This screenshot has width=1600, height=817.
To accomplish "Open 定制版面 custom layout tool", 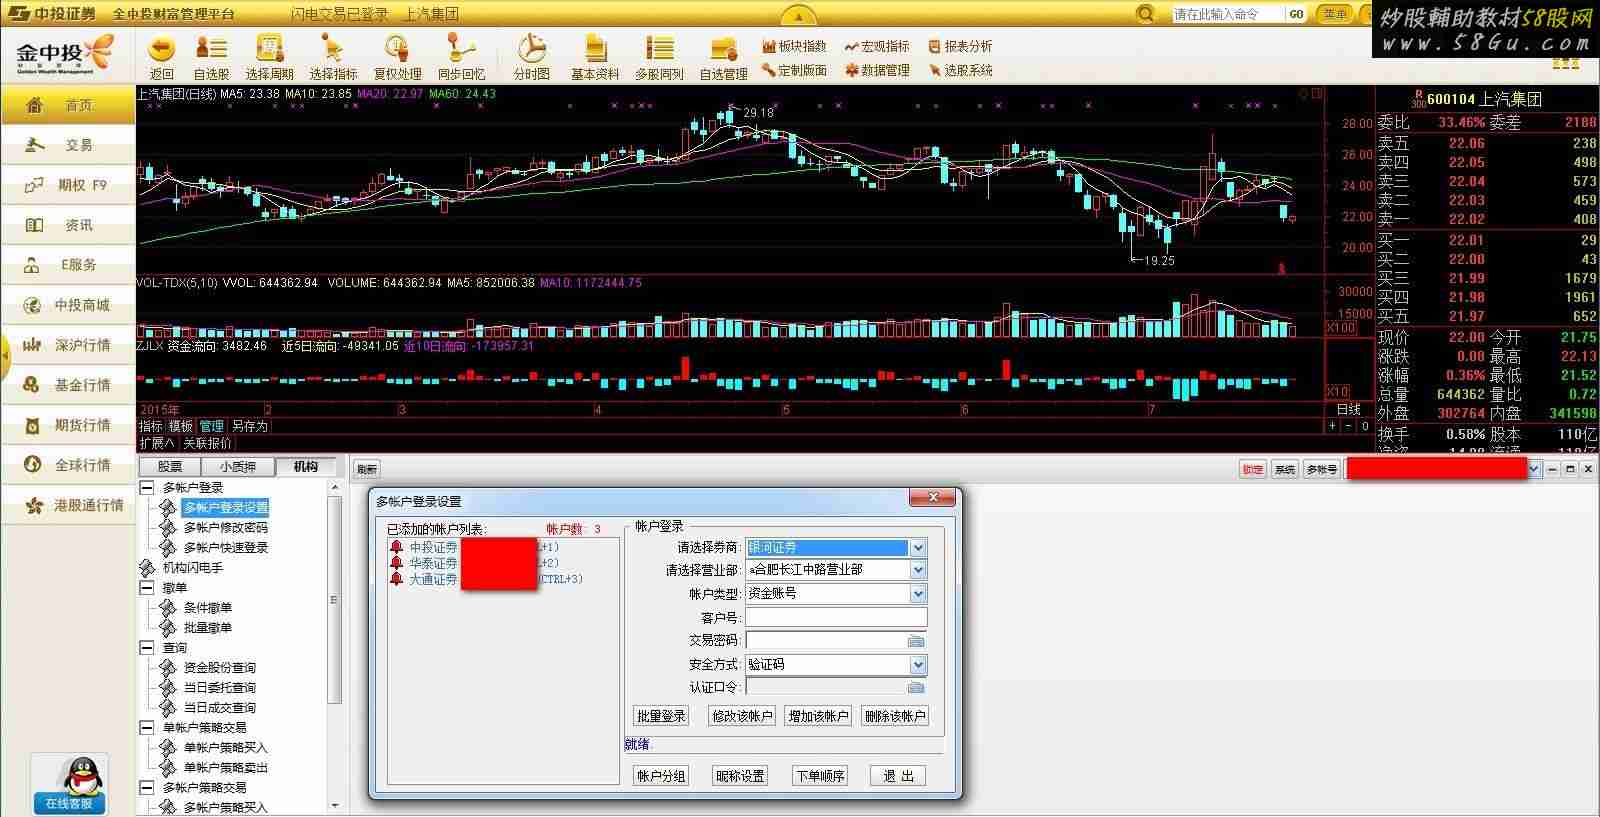I will click(x=794, y=70).
